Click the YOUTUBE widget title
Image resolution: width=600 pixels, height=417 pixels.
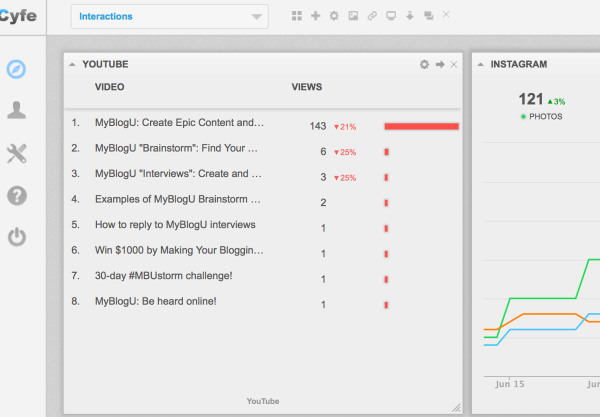[105, 64]
